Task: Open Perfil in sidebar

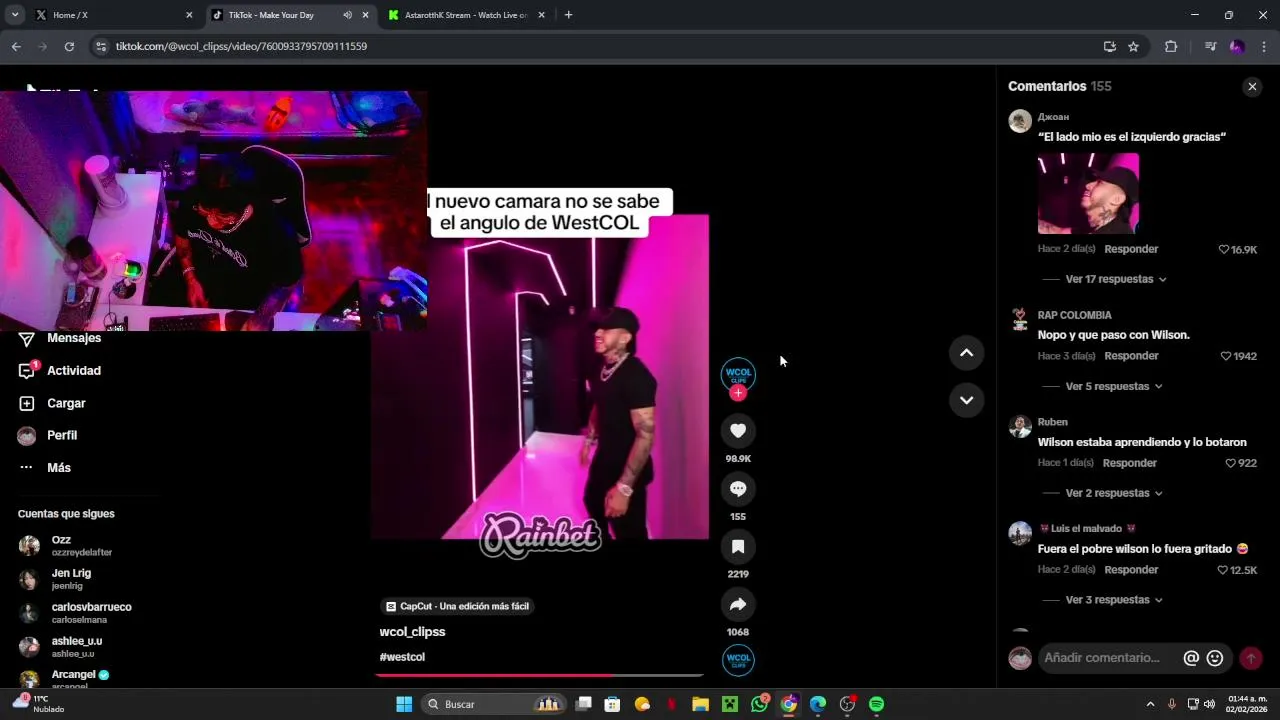Action: 60,436
